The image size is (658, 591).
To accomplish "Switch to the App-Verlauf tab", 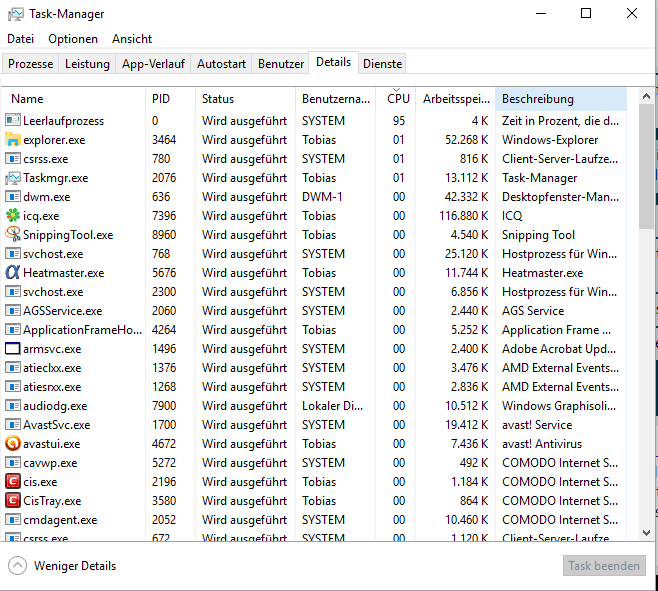I will (x=153, y=64).
